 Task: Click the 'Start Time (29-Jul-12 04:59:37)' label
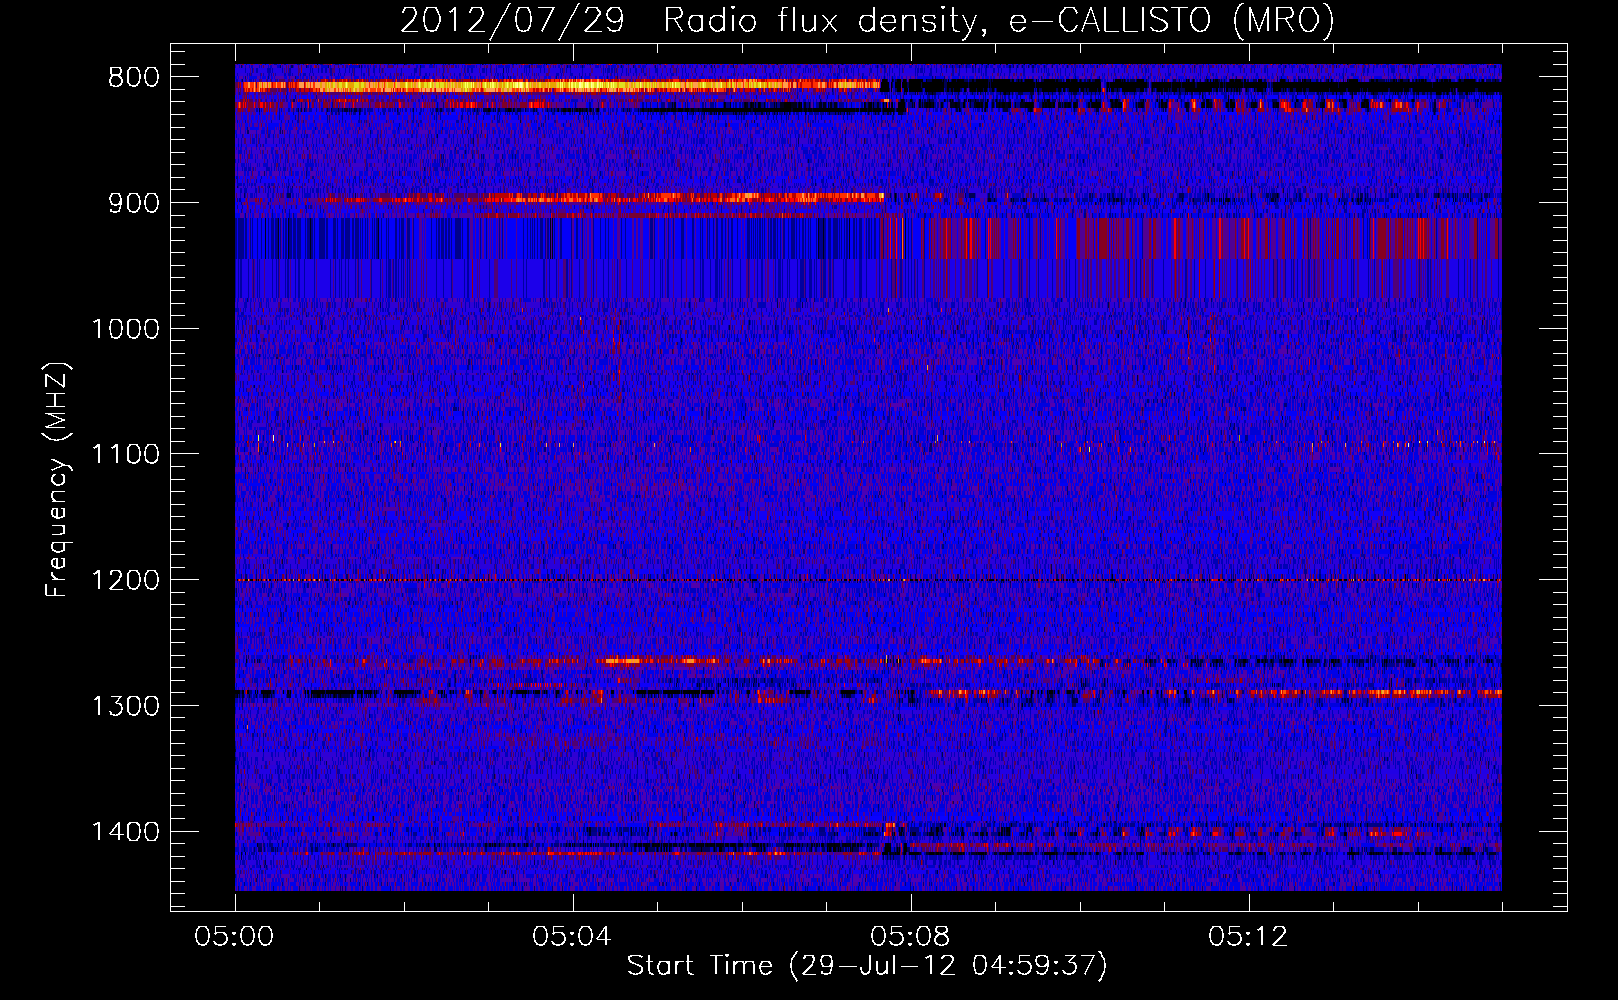[867, 966]
